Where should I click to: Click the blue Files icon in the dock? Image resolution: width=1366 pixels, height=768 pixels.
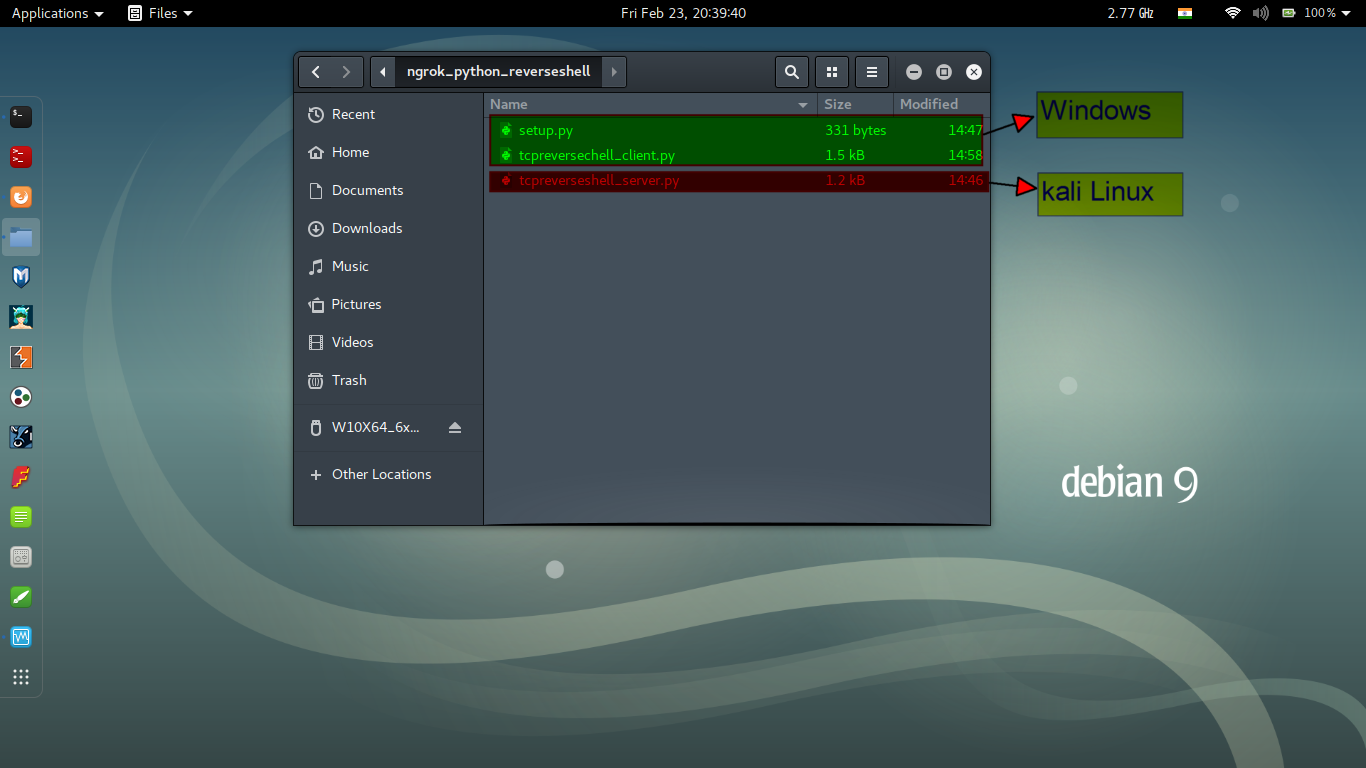click(x=21, y=237)
